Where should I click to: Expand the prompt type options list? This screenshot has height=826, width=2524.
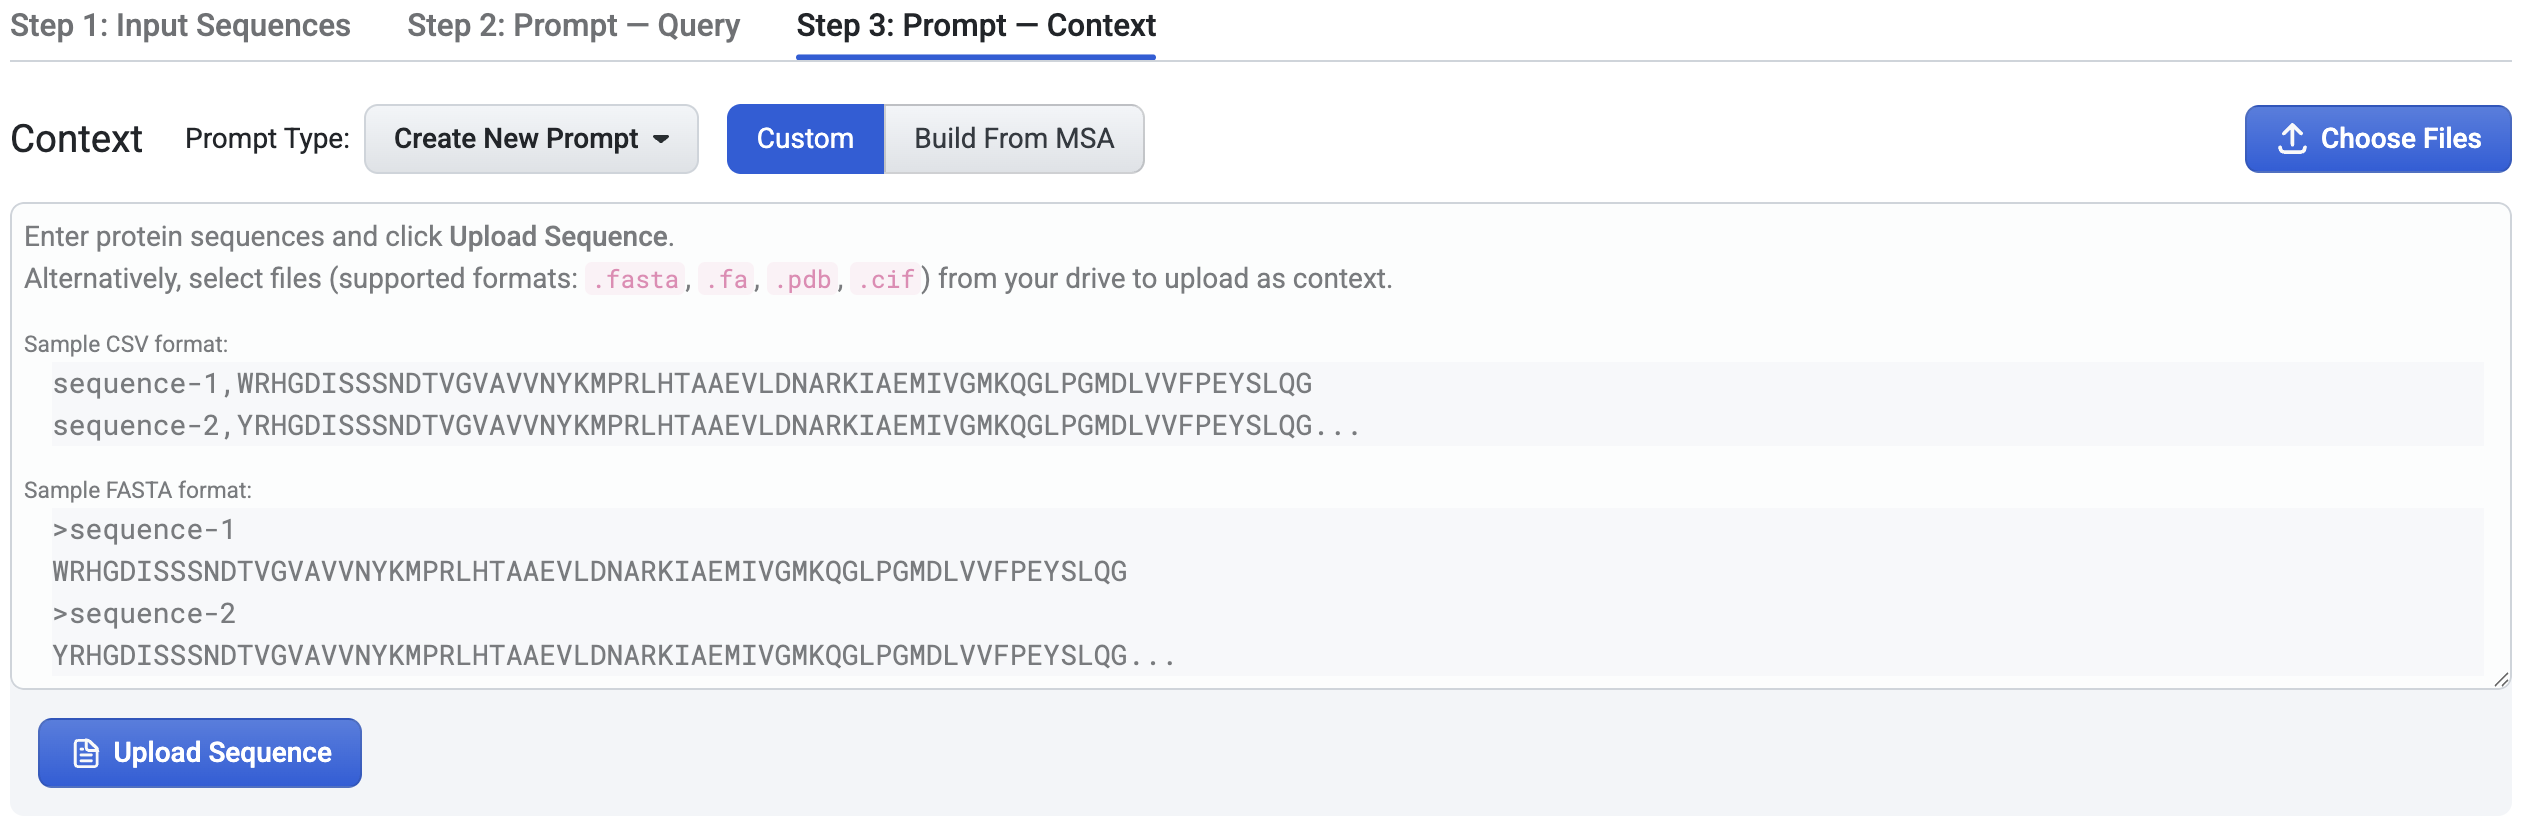pos(530,138)
